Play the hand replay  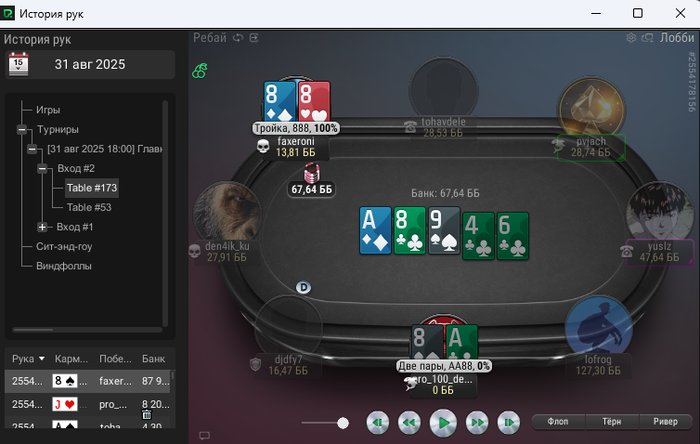(x=443, y=422)
